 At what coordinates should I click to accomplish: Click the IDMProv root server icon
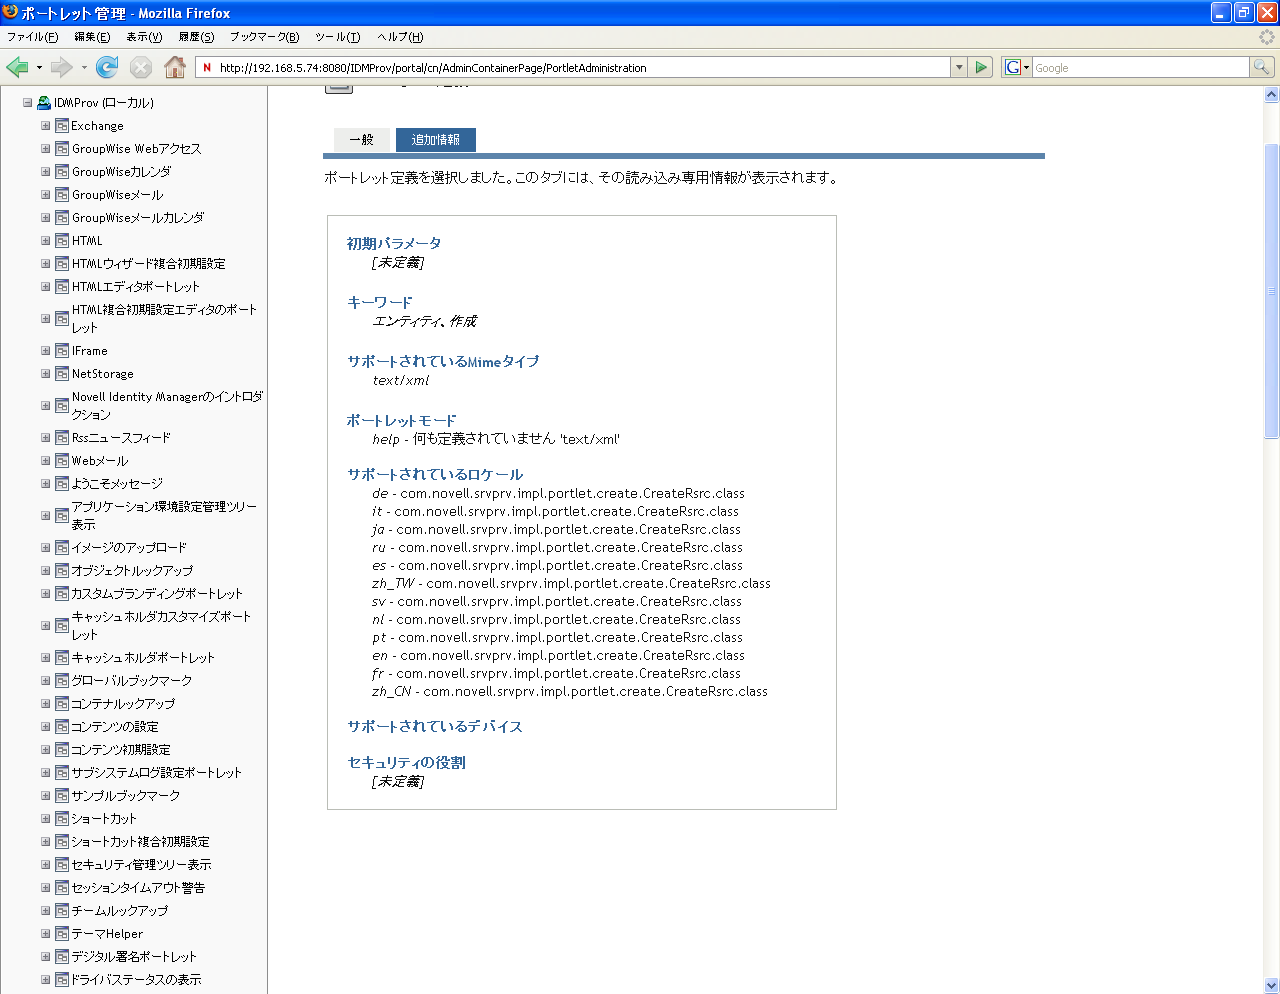tap(44, 103)
